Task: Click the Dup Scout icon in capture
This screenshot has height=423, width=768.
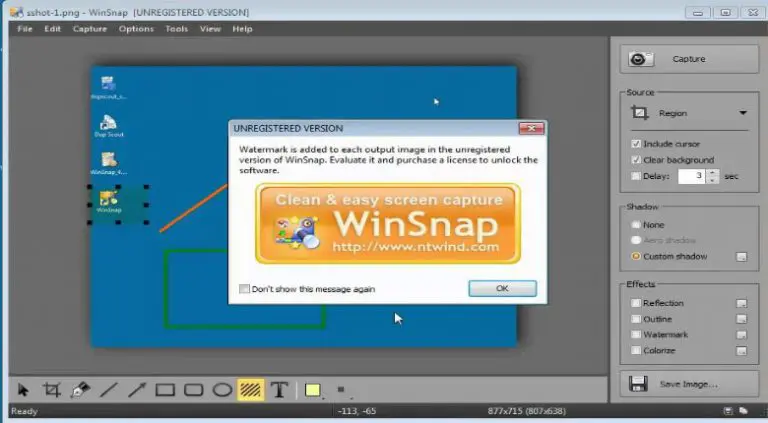Action: pyautogui.click(x=109, y=125)
